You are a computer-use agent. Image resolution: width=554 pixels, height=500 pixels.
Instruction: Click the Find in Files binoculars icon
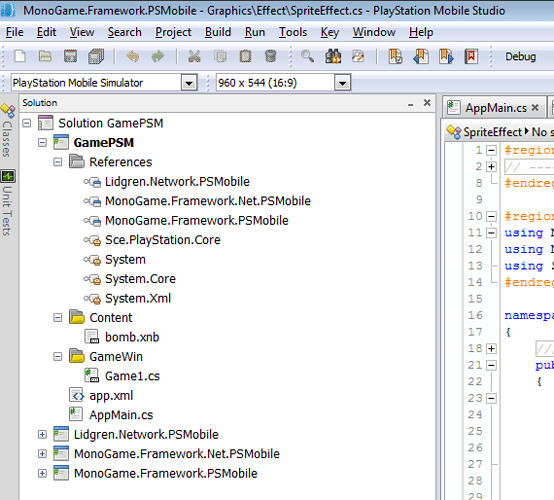[333, 56]
